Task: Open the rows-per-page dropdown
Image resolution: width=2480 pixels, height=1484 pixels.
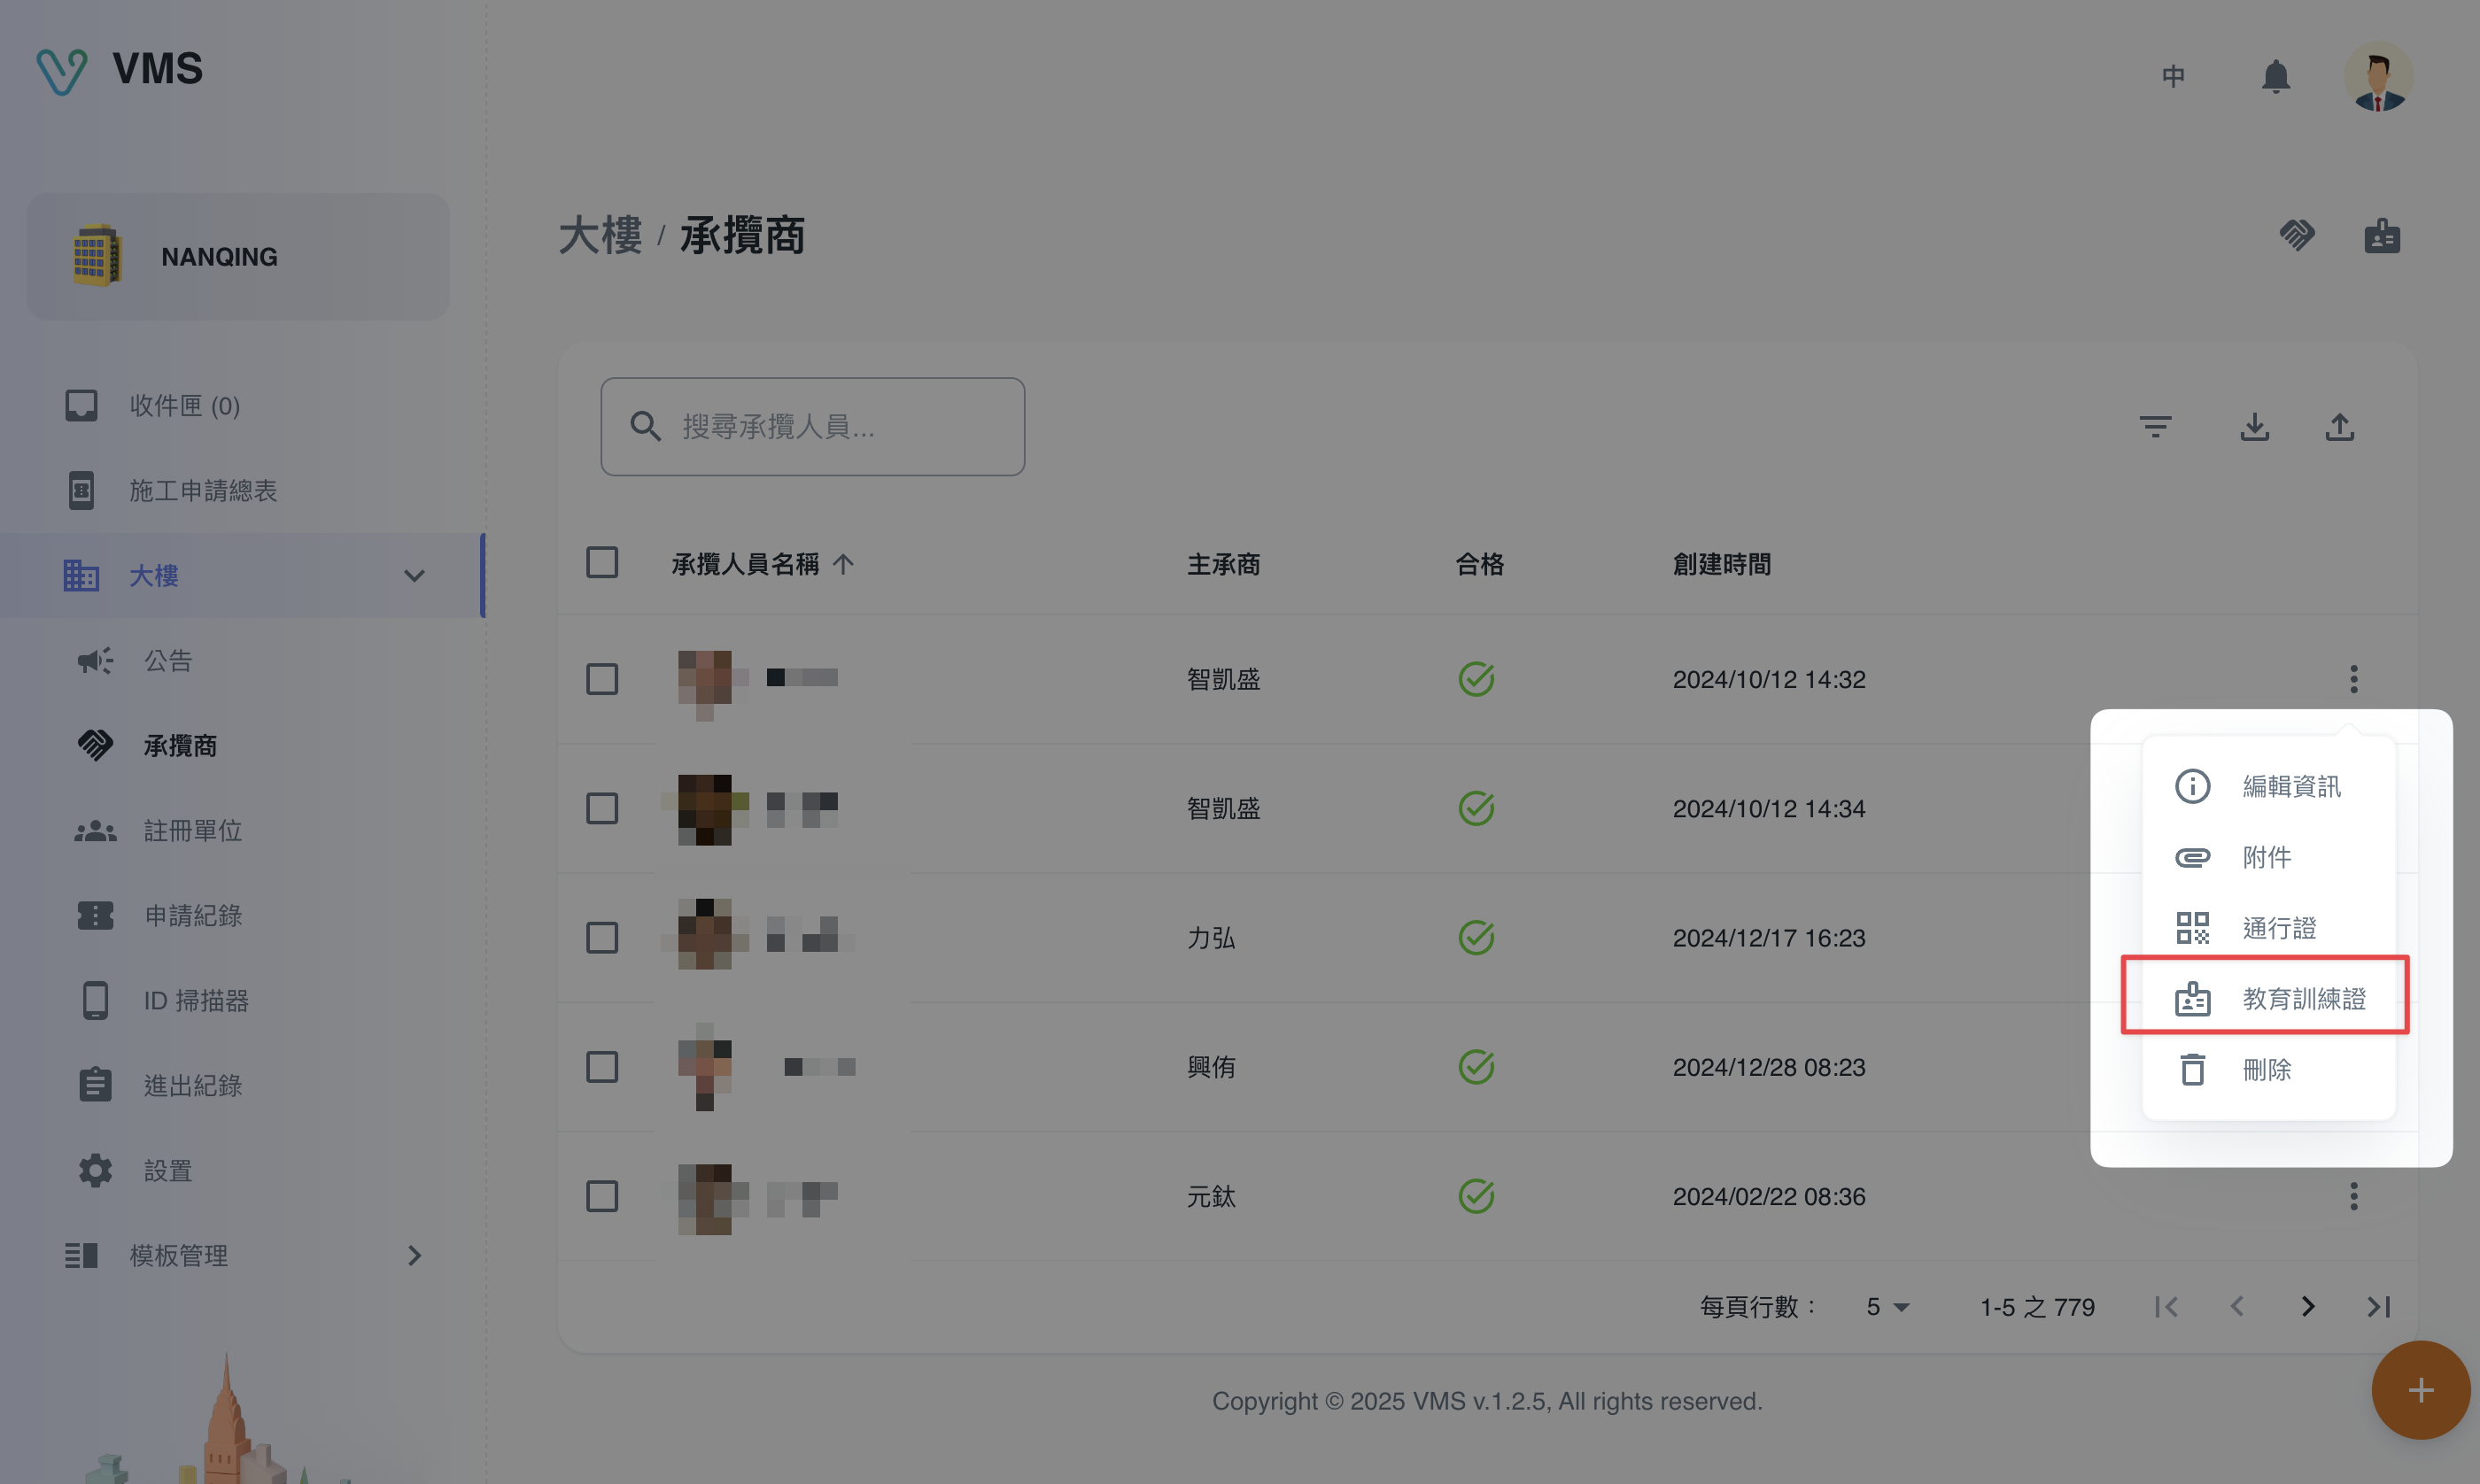Action: 1887,1307
